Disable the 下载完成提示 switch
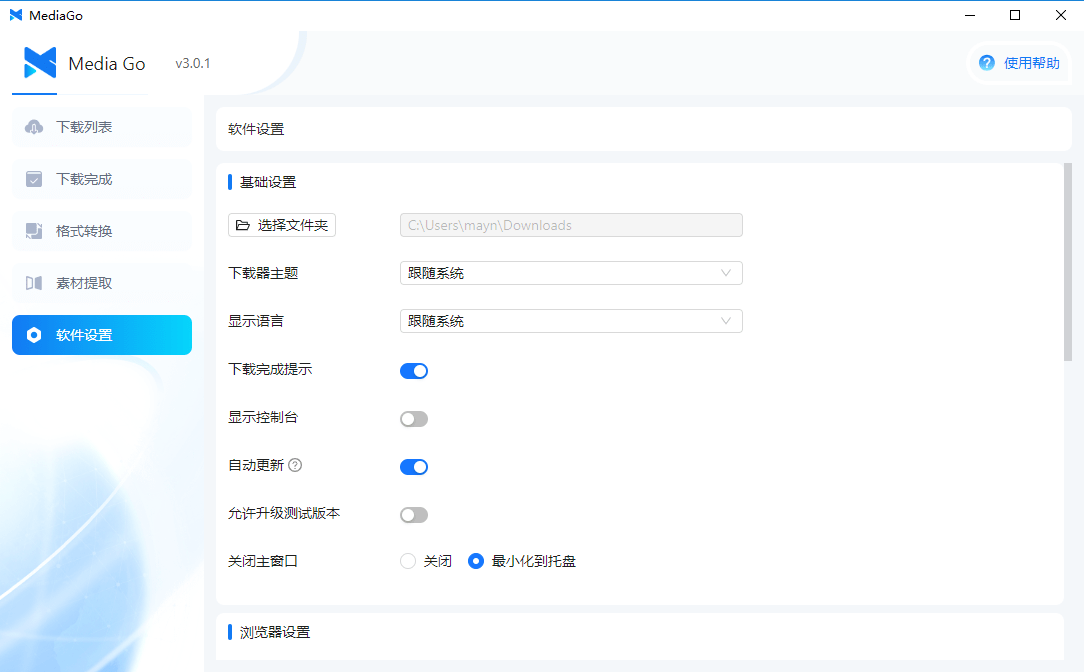The height and width of the screenshot is (672, 1084). click(x=413, y=370)
